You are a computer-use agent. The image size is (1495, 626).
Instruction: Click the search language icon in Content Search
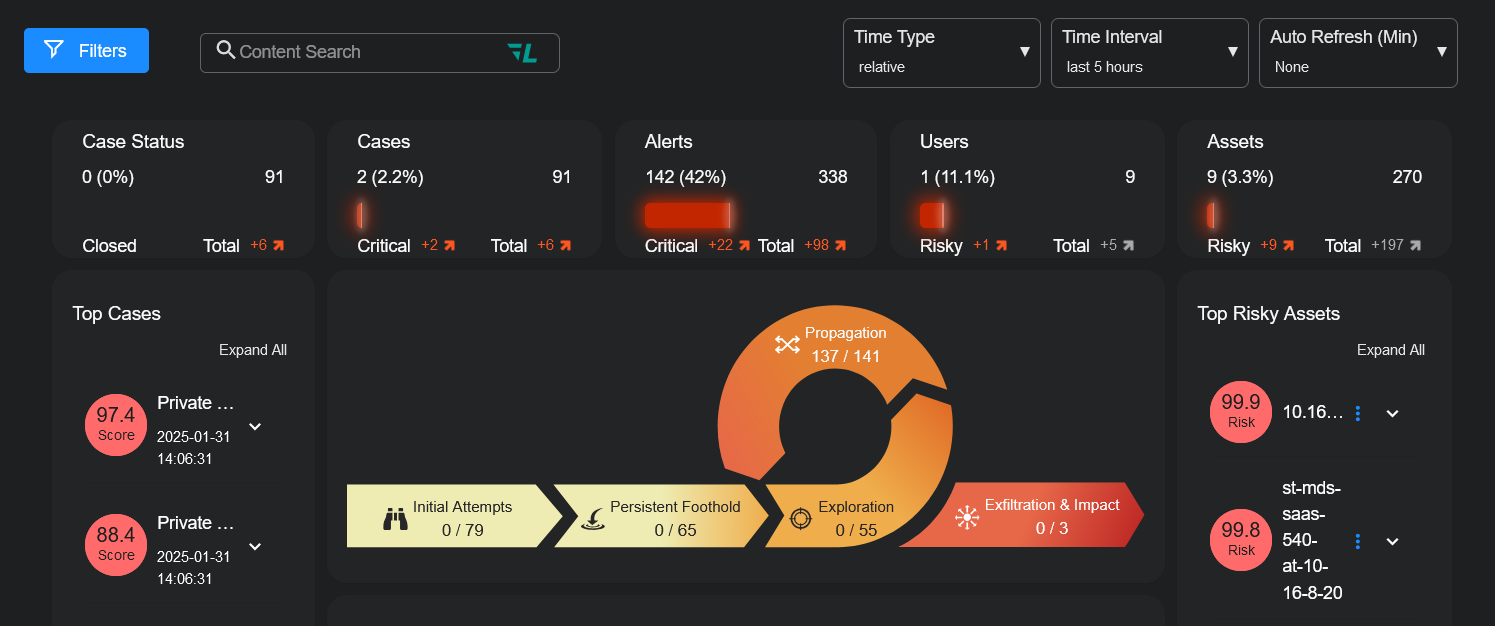pos(522,53)
